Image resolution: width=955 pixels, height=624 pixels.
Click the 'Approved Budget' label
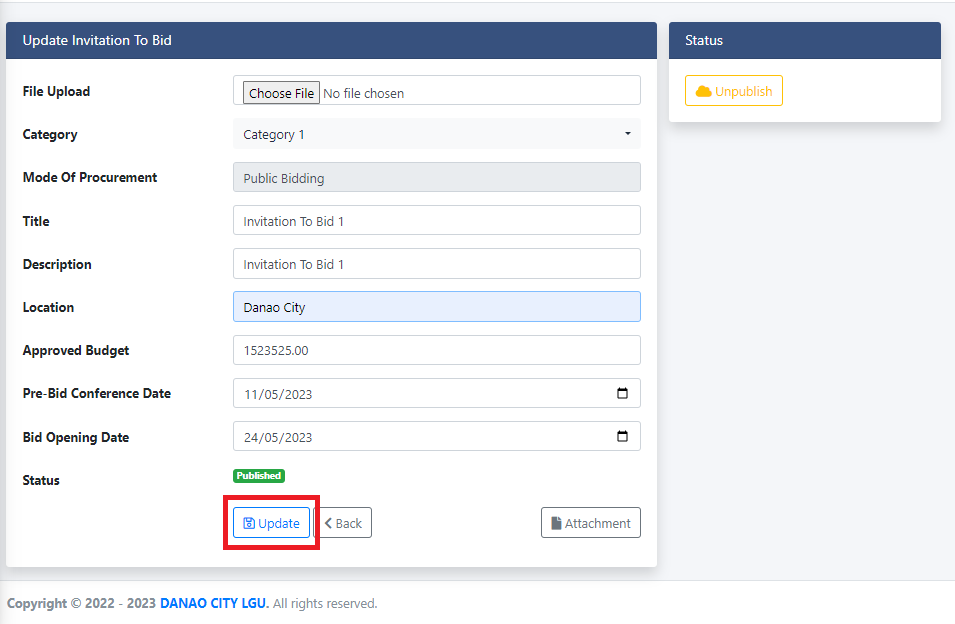76,351
